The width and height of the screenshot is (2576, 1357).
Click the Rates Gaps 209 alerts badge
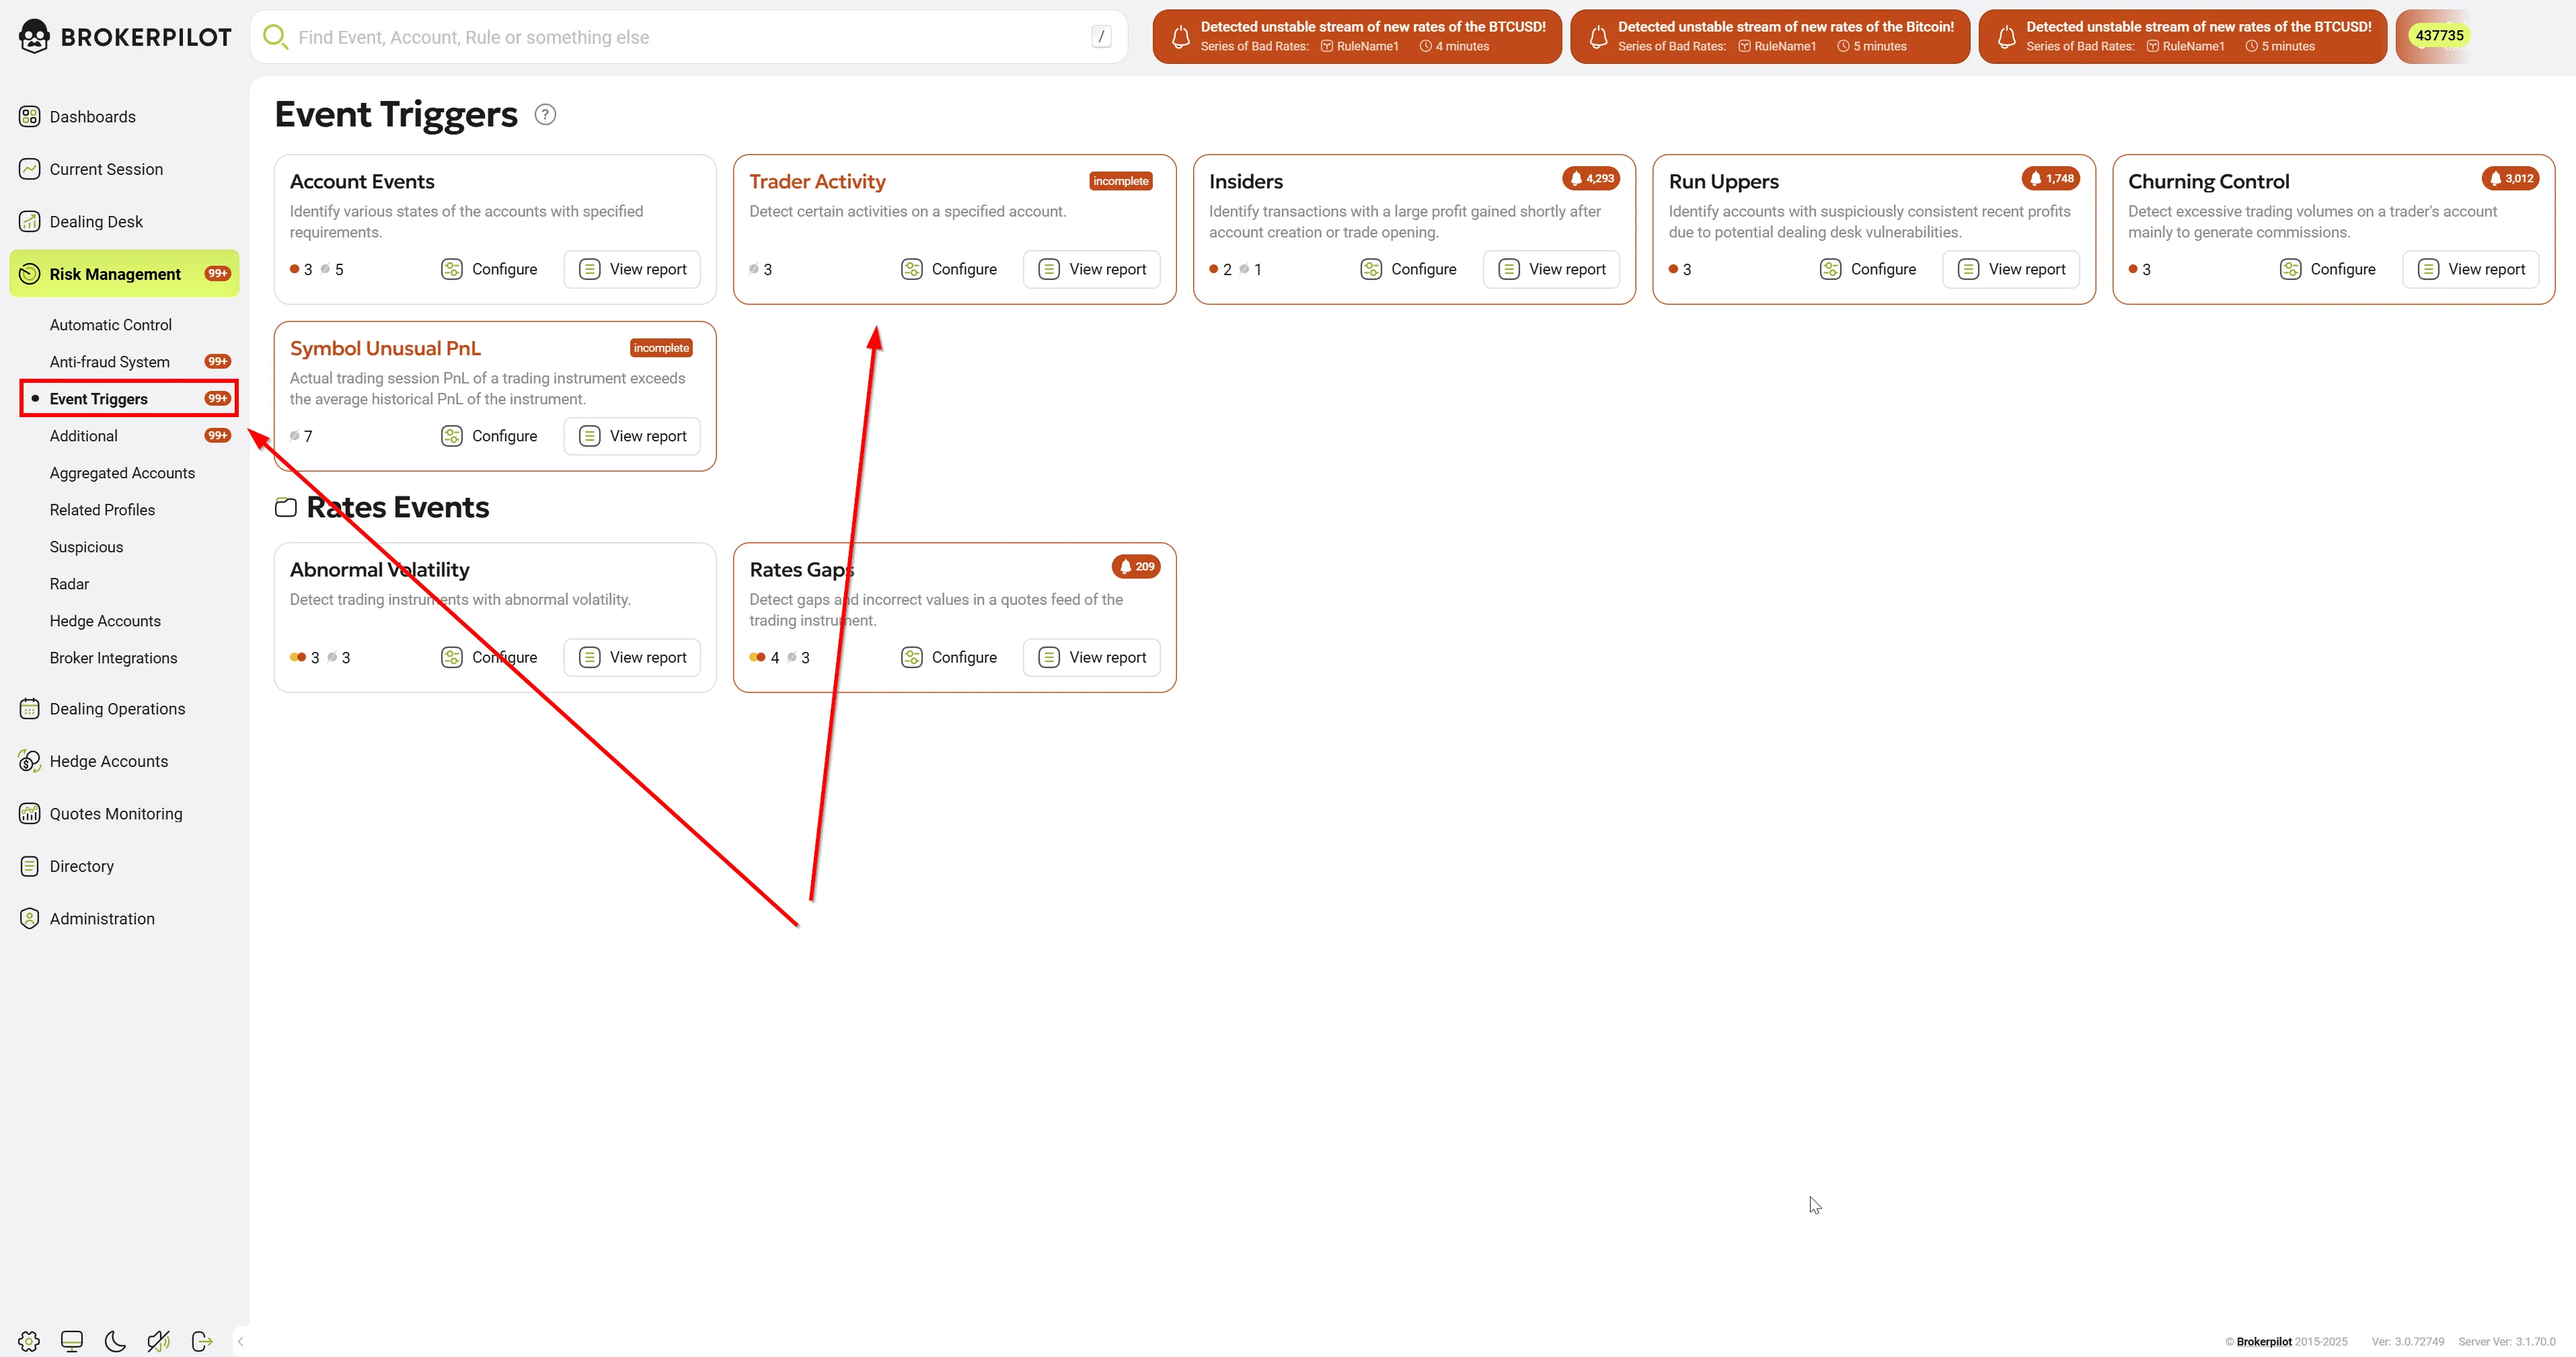click(x=1136, y=566)
